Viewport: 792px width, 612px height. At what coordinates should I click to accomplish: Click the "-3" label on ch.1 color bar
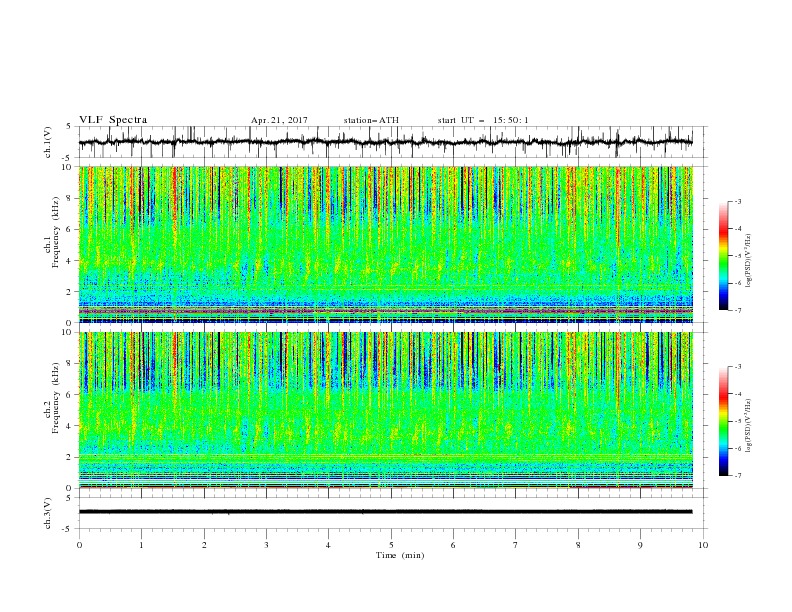coord(737,201)
